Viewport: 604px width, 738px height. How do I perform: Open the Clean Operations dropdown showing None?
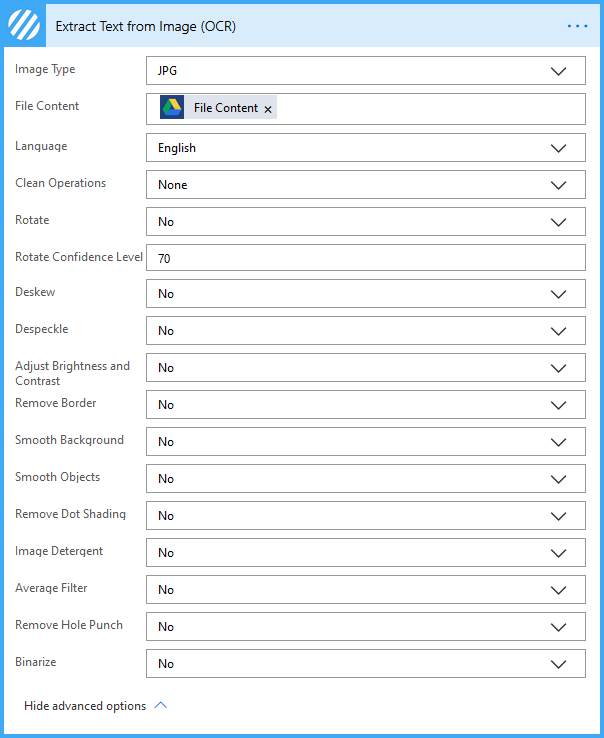tap(366, 184)
